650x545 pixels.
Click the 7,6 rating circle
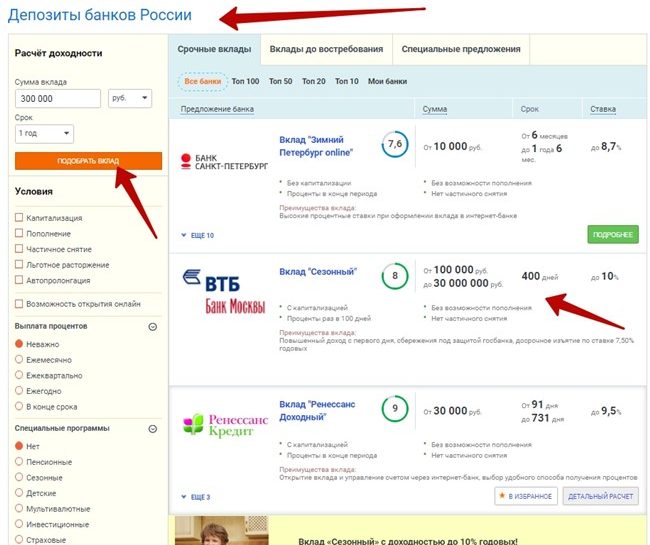click(395, 144)
